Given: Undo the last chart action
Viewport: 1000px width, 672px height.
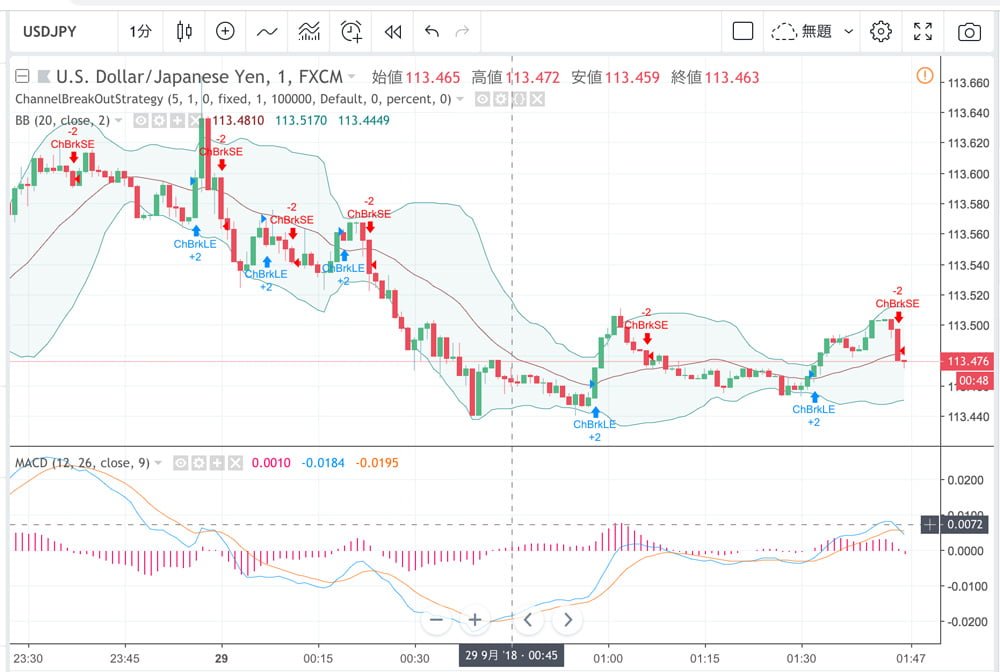Looking at the screenshot, I should click(432, 31).
